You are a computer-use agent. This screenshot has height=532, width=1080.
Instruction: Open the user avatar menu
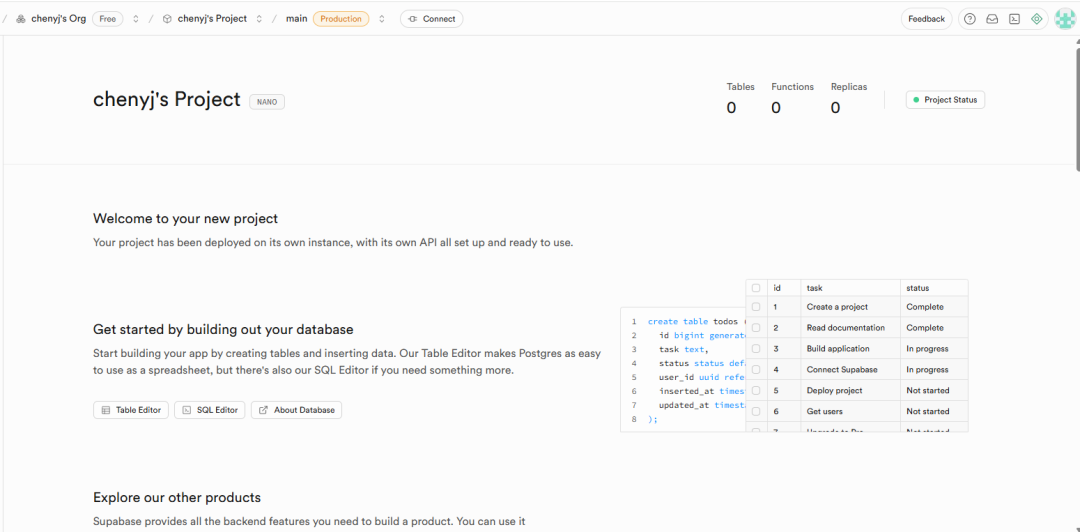1065,19
